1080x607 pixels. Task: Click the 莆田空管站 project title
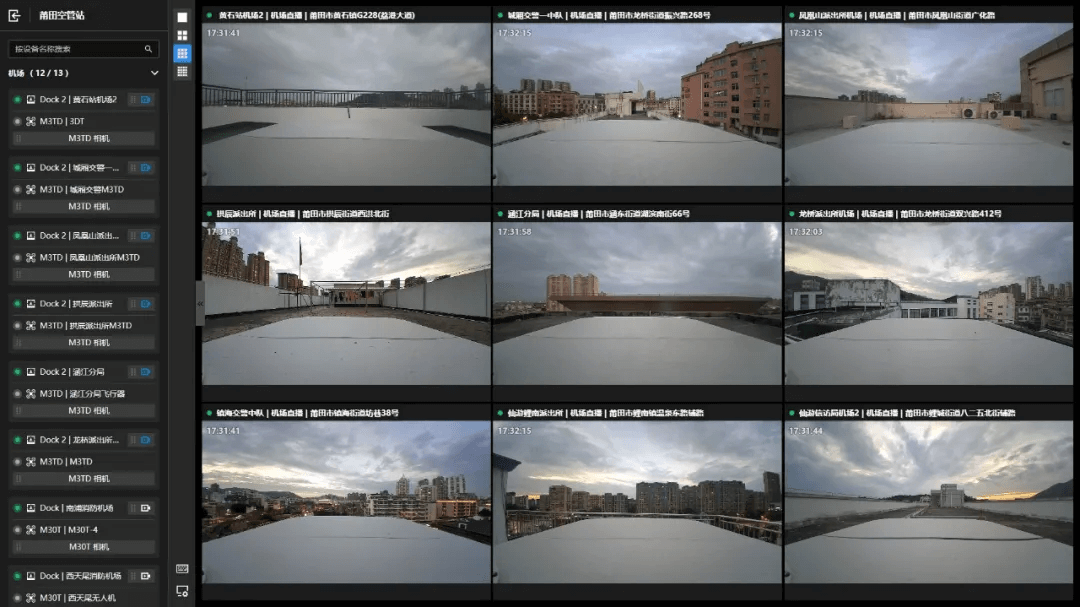61,15
